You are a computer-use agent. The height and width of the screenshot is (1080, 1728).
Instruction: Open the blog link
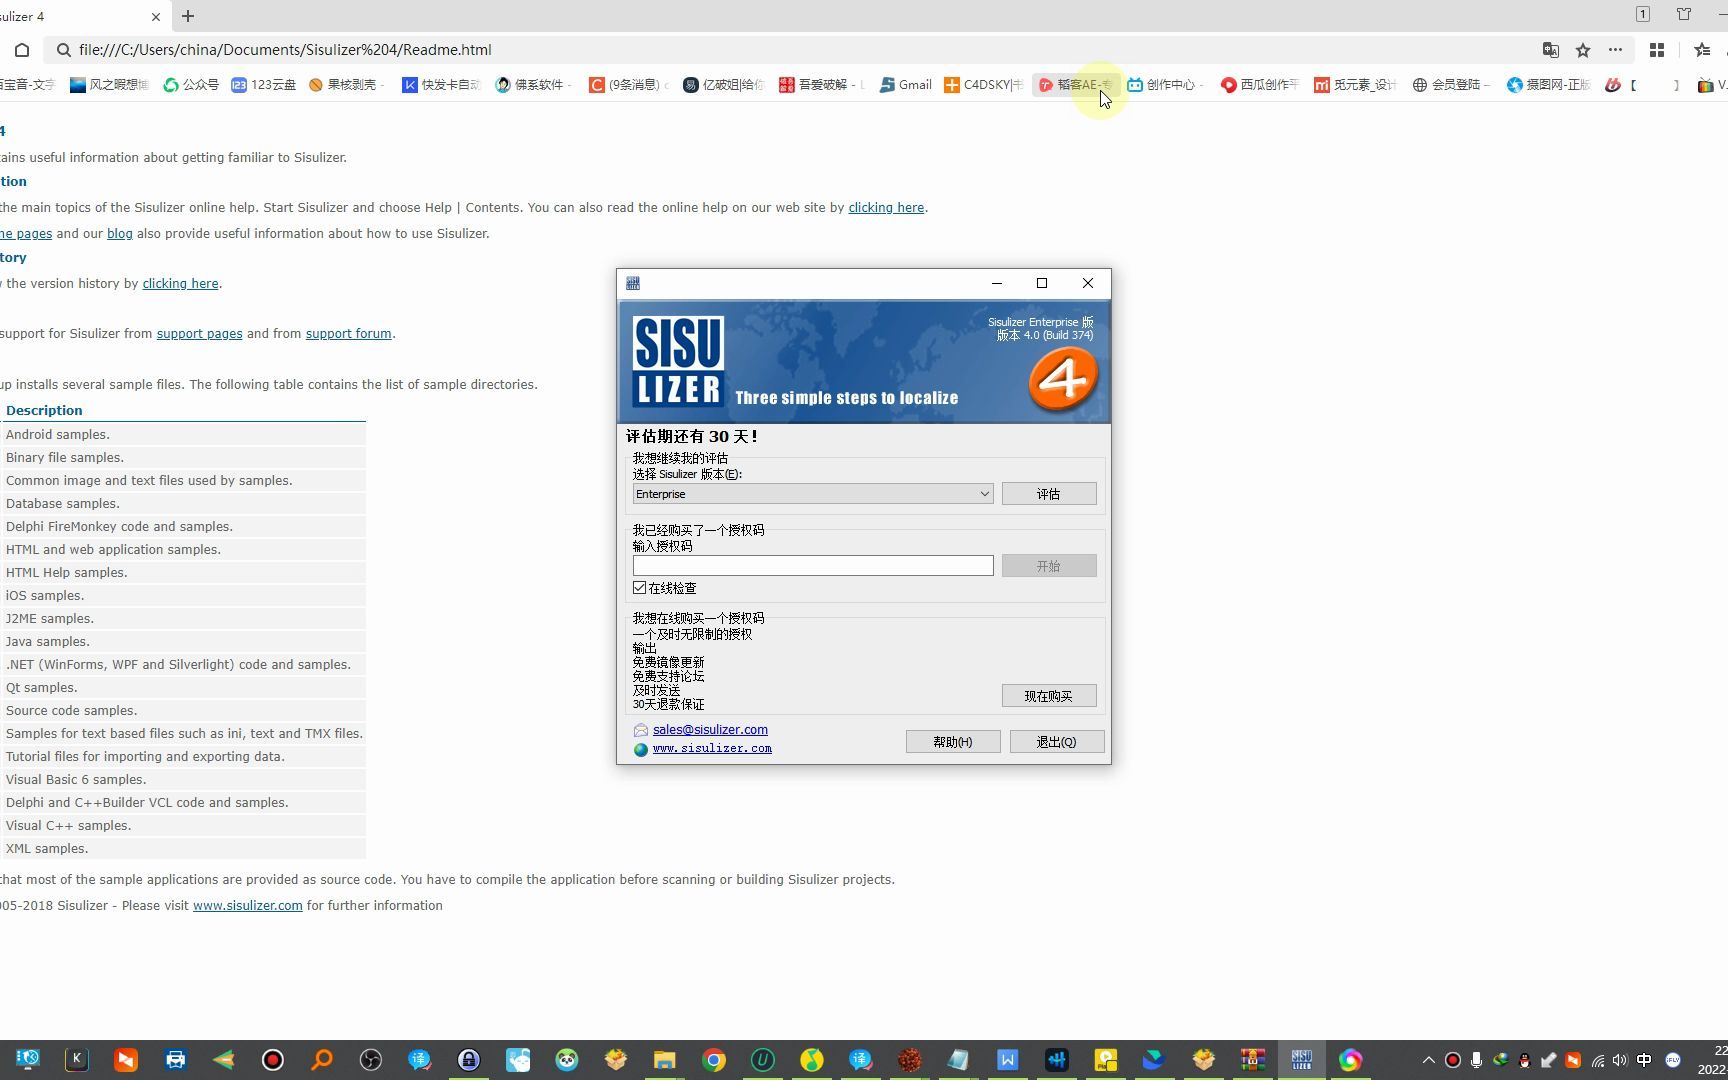click(120, 234)
